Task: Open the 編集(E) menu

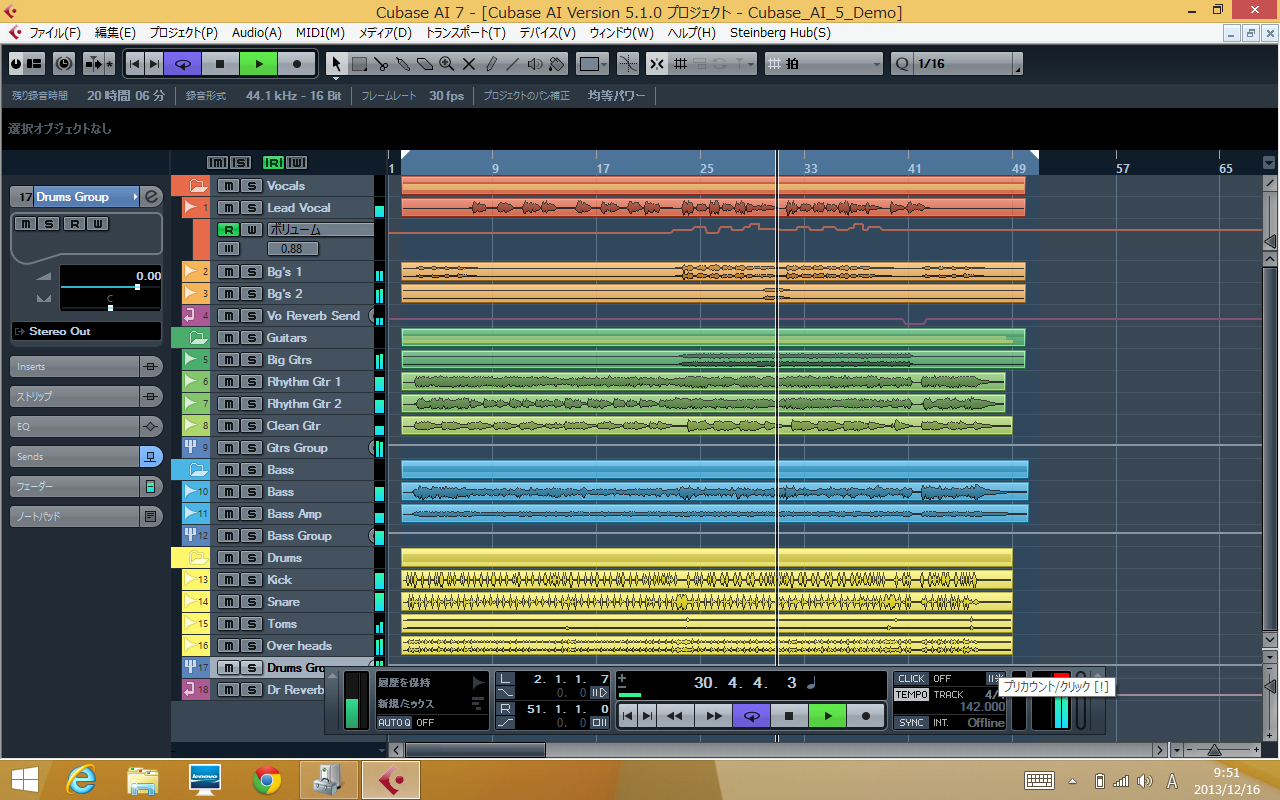Action: click(115, 32)
